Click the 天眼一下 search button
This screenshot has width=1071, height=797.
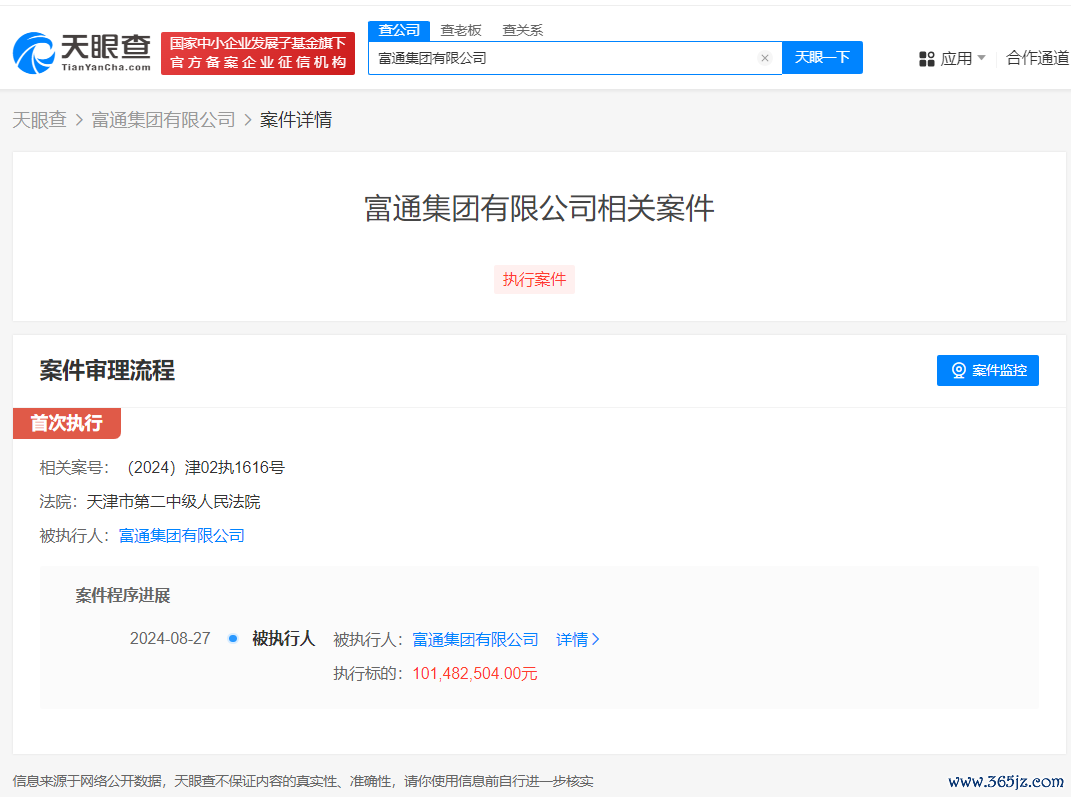coord(822,57)
